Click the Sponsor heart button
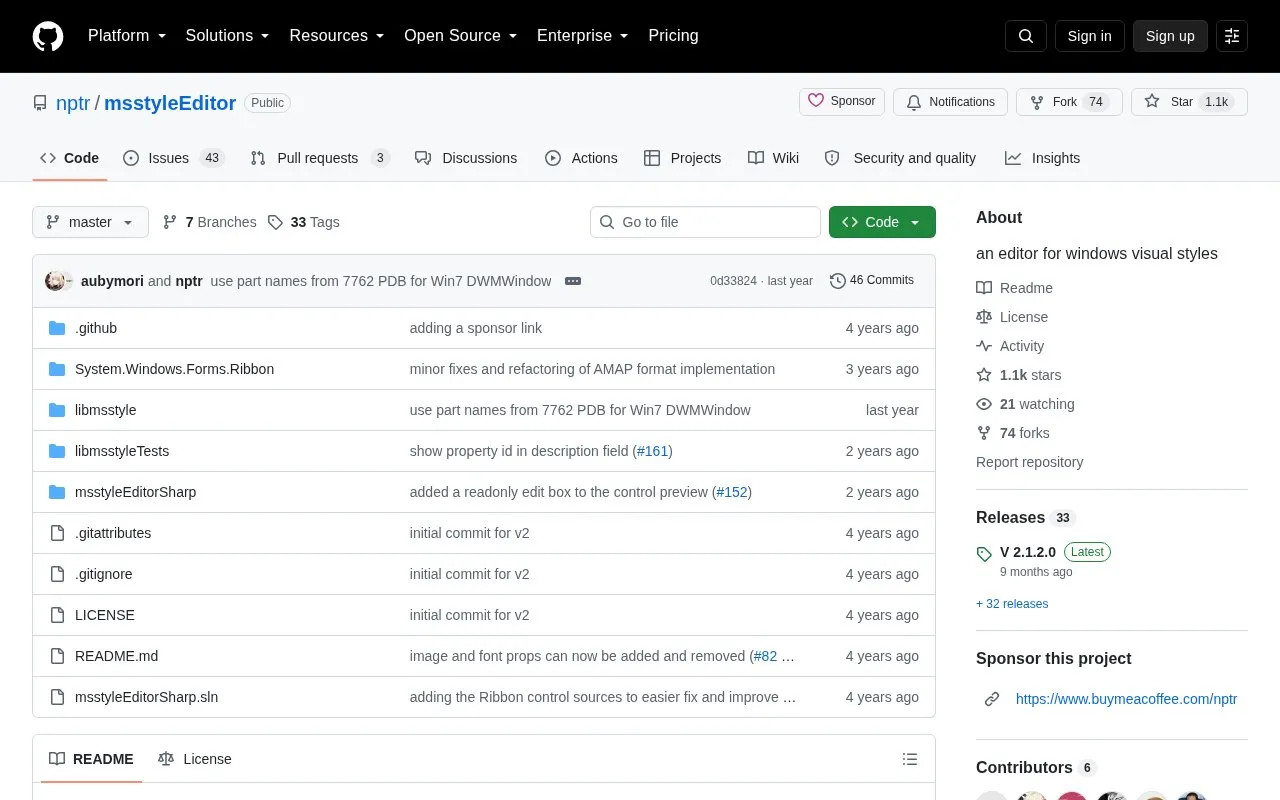 coord(842,102)
